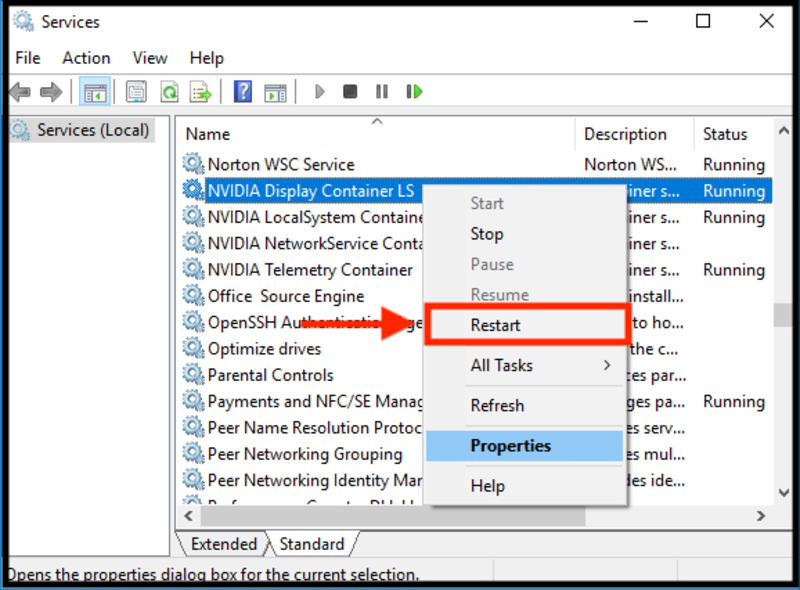800x590 pixels.
Task: Click the Stop Service square icon
Action: pos(350,92)
